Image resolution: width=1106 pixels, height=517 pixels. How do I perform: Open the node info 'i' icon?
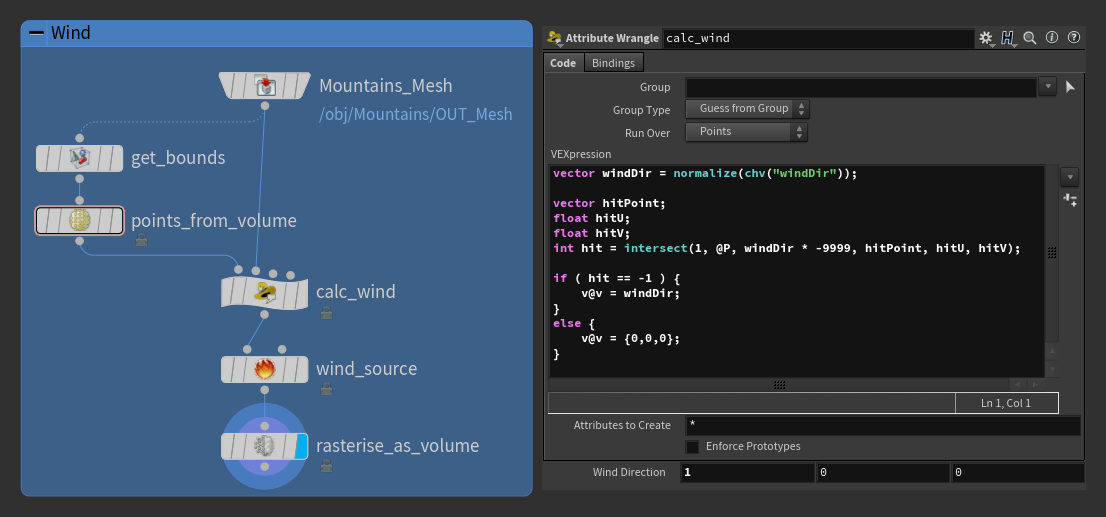click(x=1052, y=38)
